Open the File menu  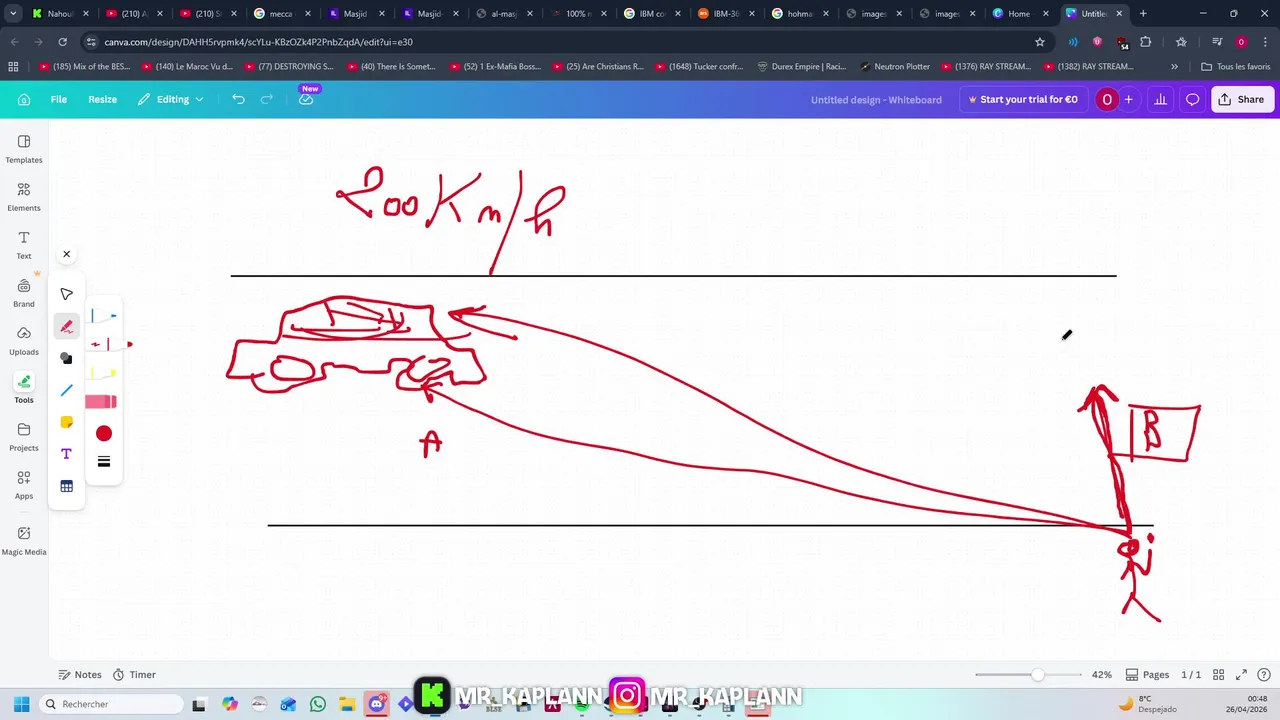(59, 99)
